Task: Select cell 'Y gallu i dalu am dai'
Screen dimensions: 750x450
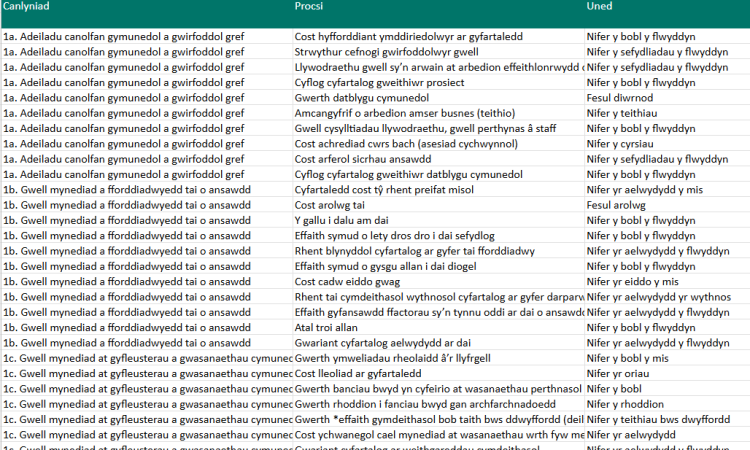Action: pos(439,220)
